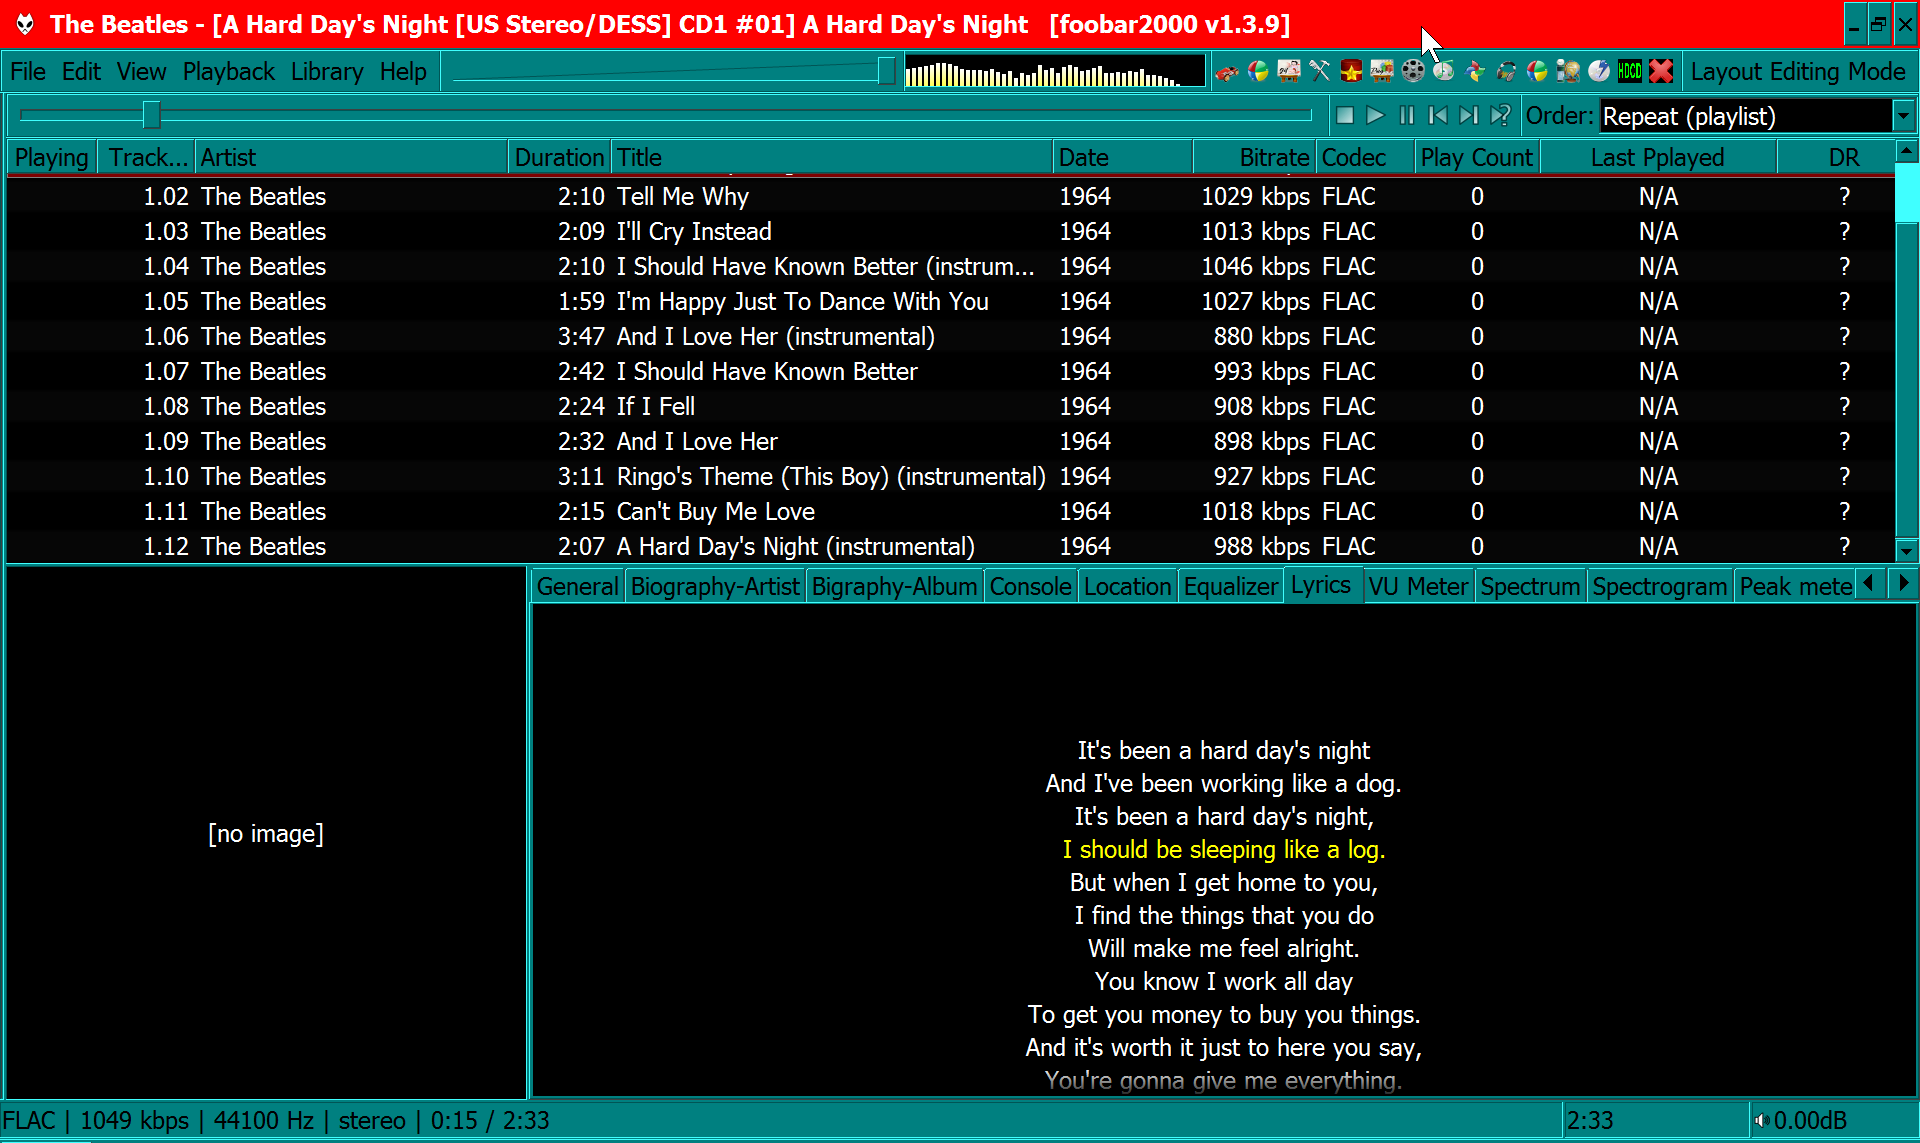The width and height of the screenshot is (1920, 1143).
Task: Open the File menu
Action: (28, 72)
